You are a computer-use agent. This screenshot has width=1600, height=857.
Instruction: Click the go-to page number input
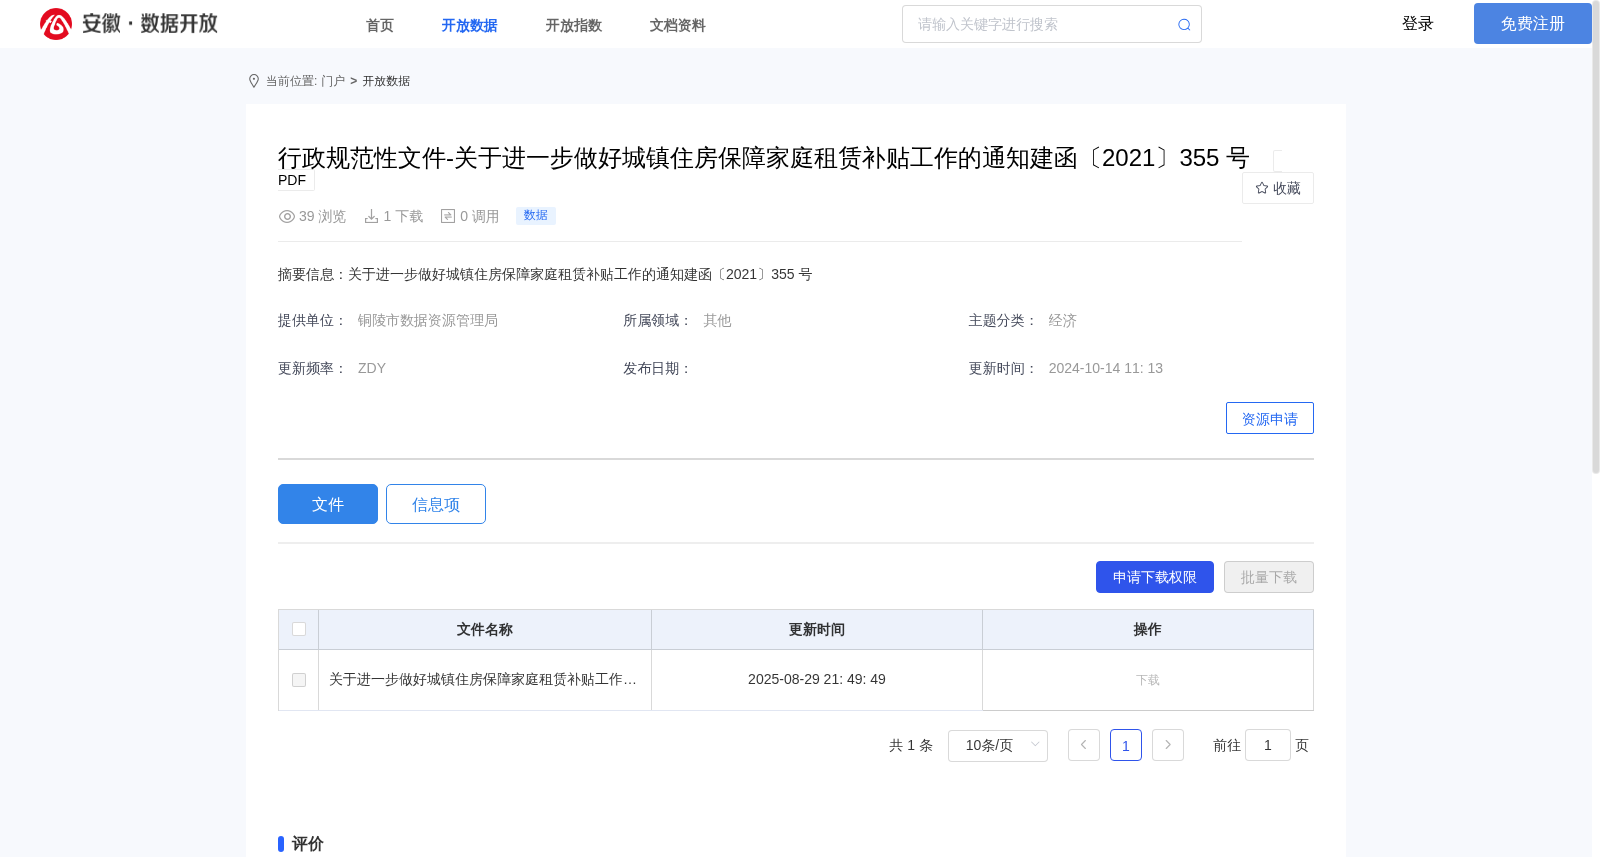[1268, 745]
